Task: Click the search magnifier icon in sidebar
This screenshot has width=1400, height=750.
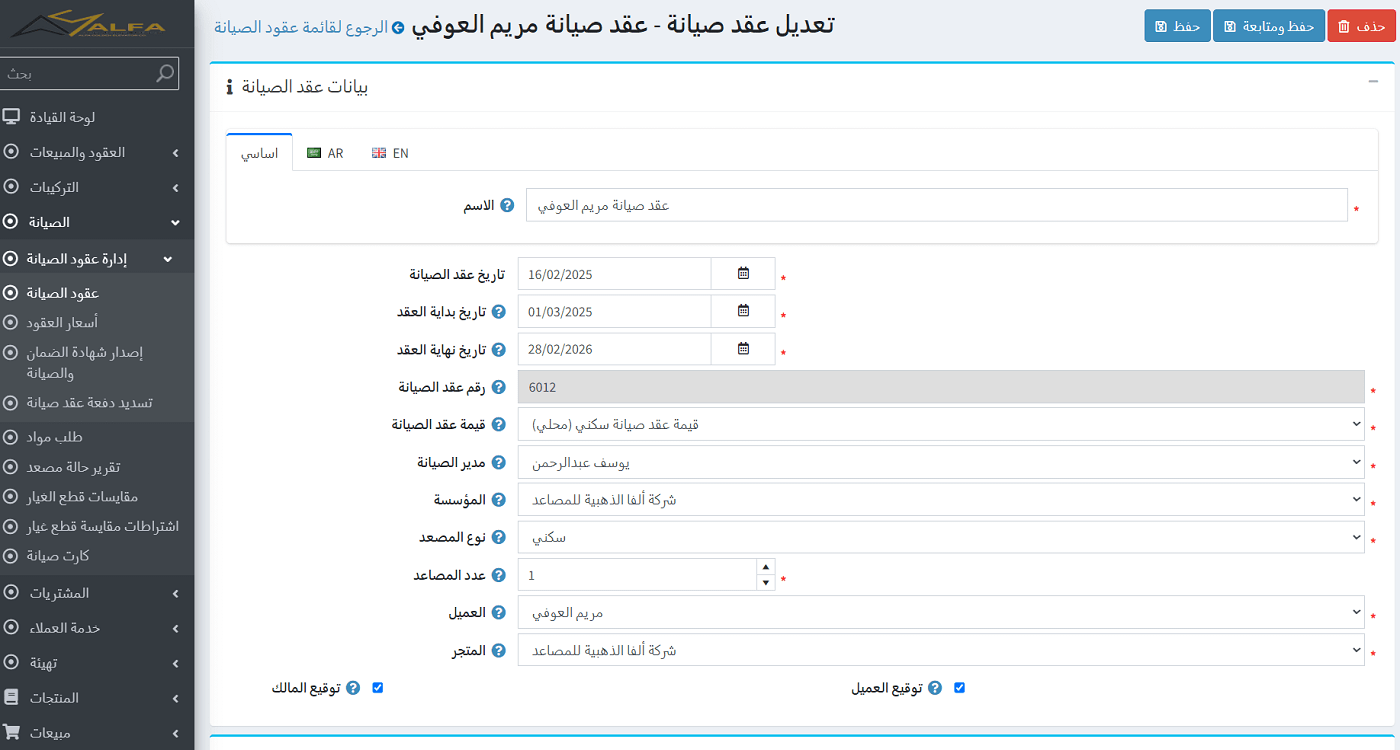Action: coord(166,73)
